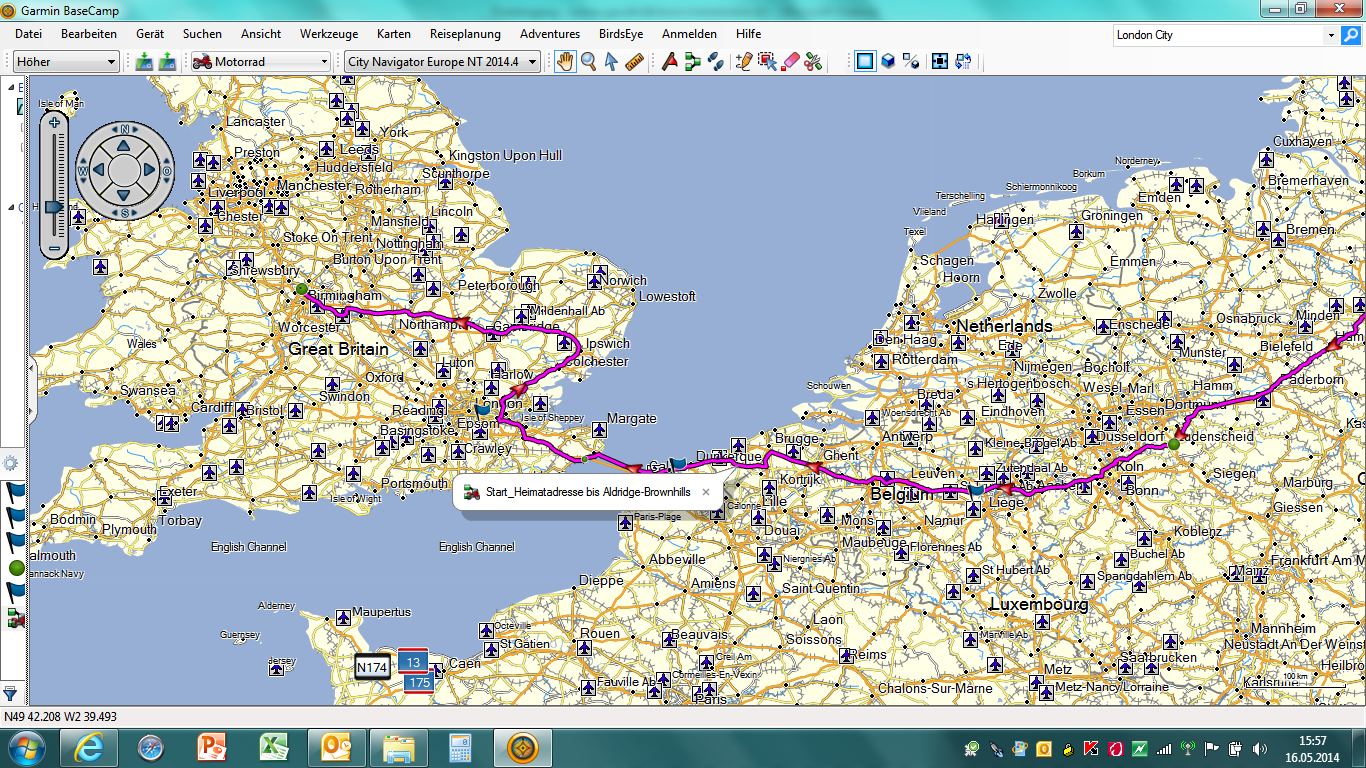This screenshot has height=768, width=1366.
Task: Toggle the 3D map view cube
Action: (x=887, y=62)
